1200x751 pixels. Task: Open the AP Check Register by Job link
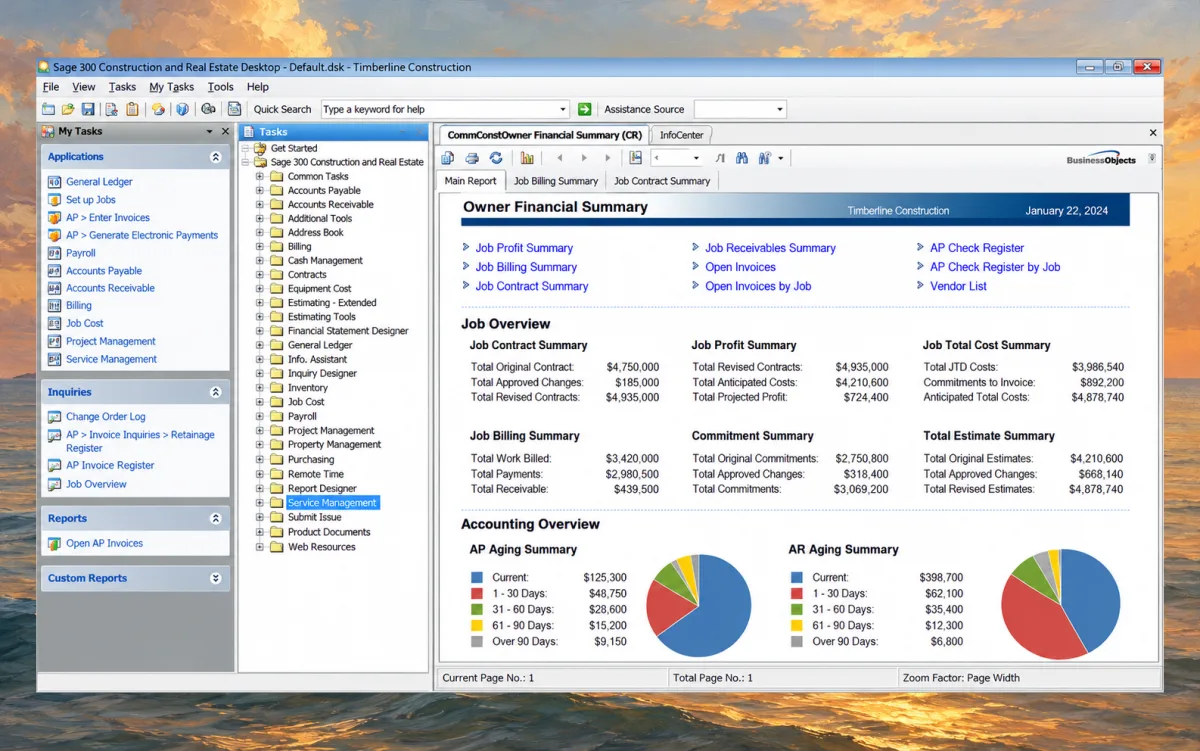click(x=995, y=267)
